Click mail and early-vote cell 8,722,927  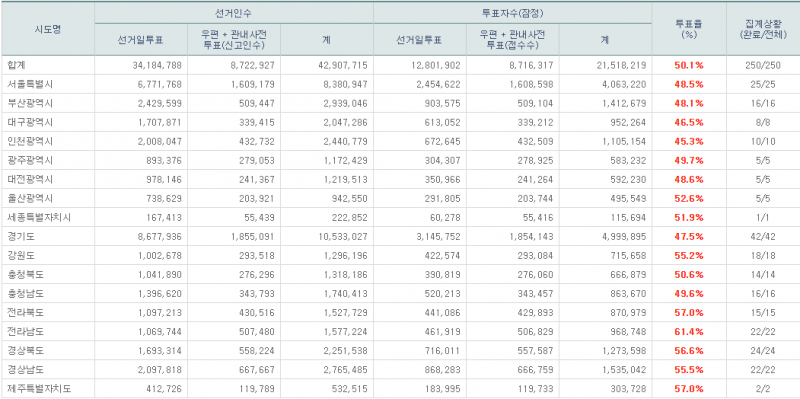[x=252, y=65]
